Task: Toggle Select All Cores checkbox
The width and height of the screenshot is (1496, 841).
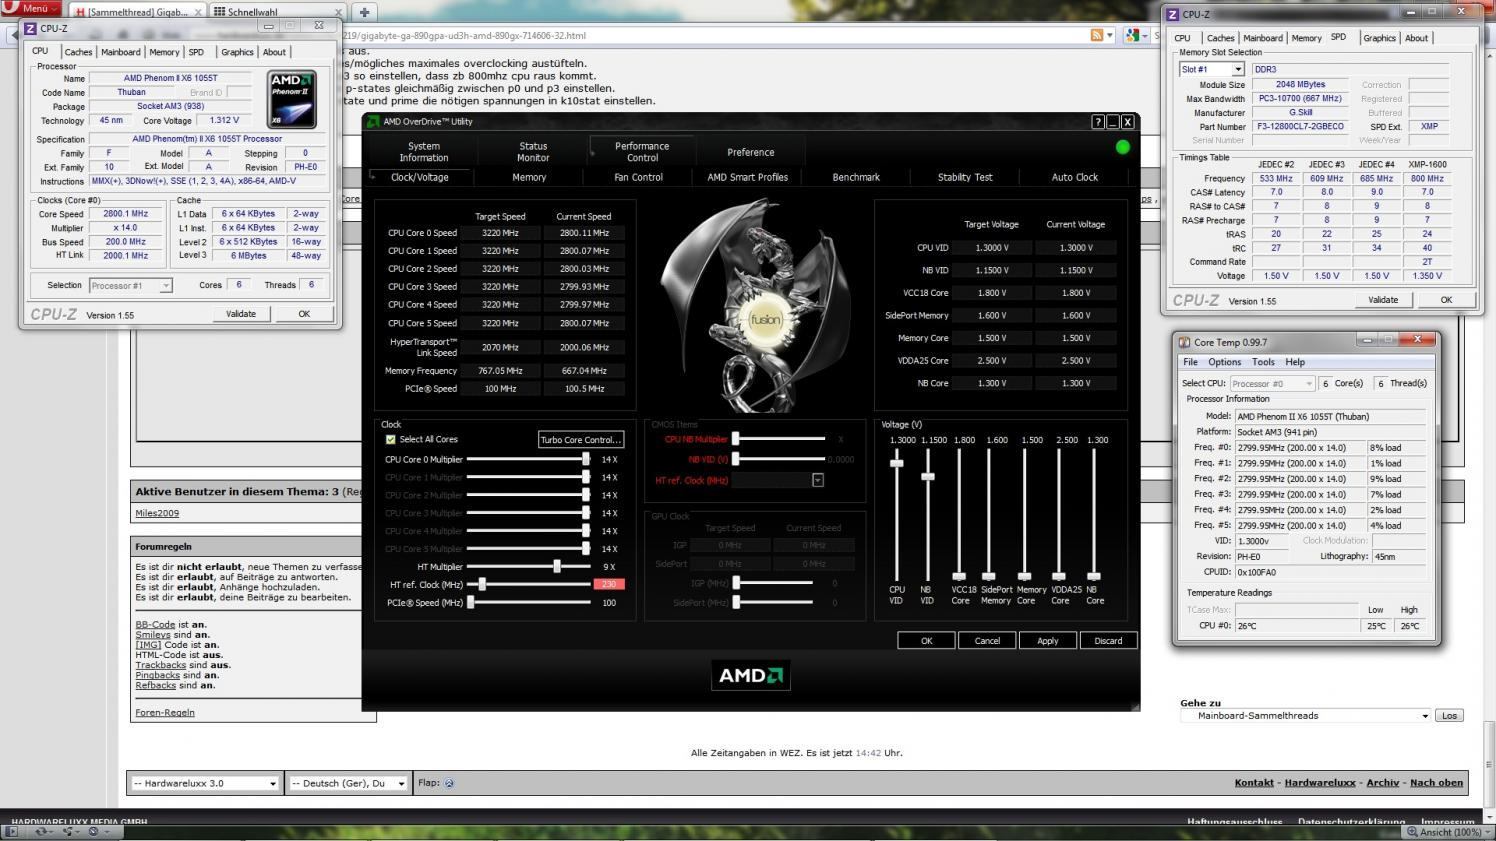Action: pos(390,439)
